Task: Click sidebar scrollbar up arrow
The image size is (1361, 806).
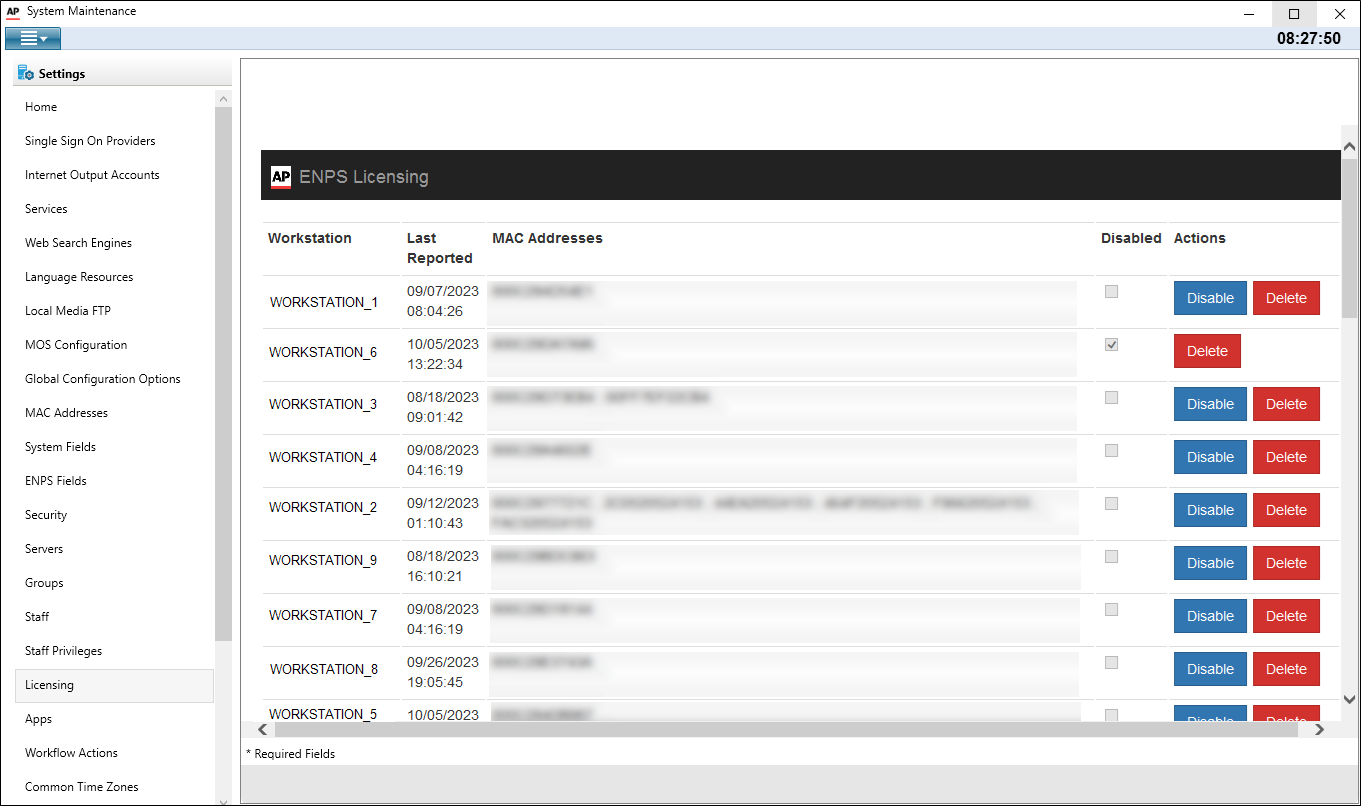Action: pyautogui.click(x=223, y=99)
